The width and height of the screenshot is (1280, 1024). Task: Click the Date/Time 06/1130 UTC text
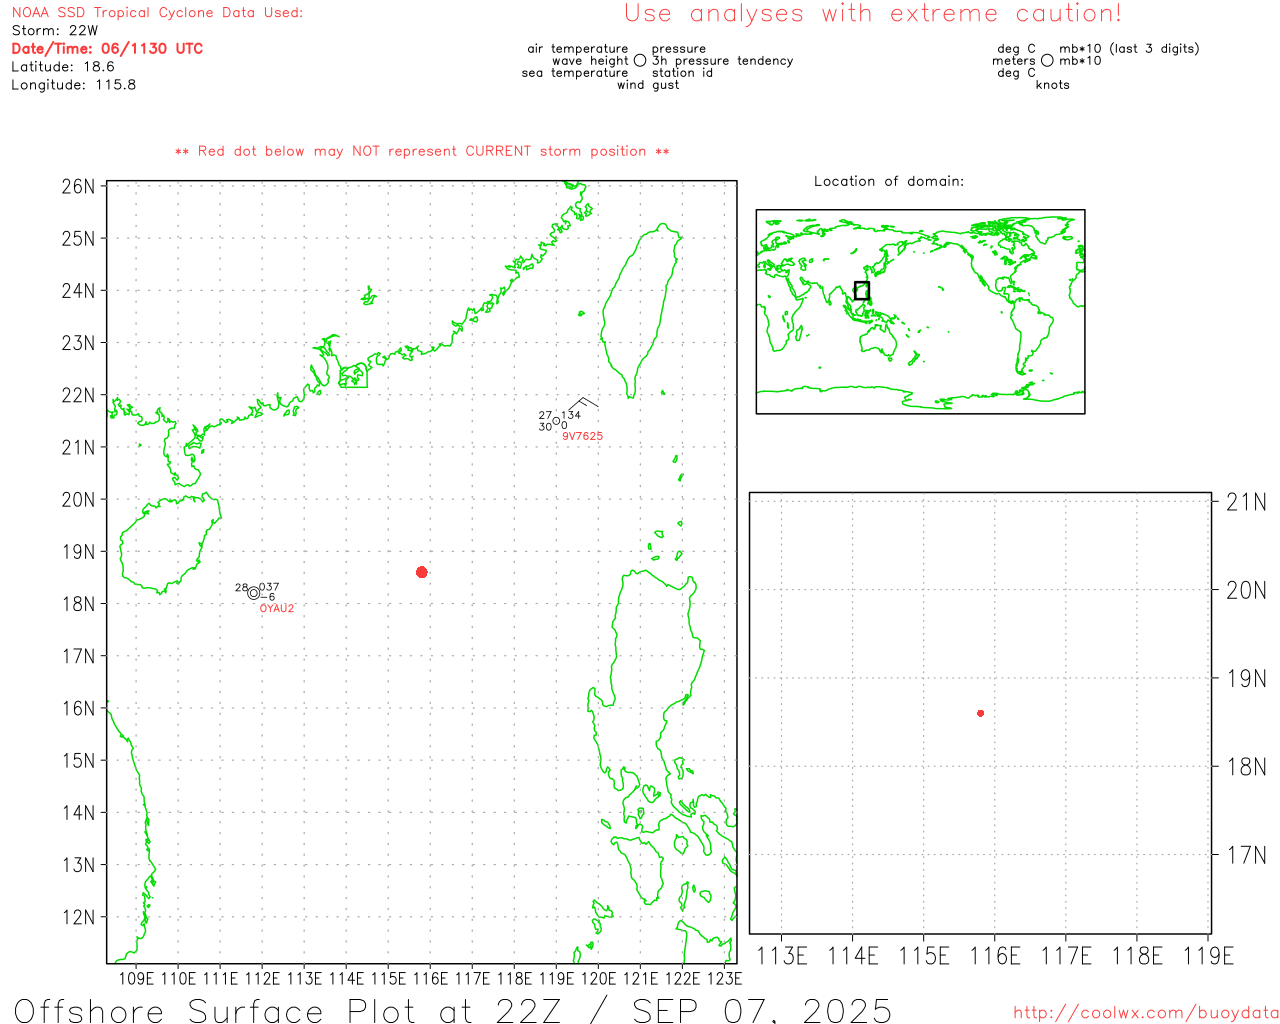[x=107, y=48]
